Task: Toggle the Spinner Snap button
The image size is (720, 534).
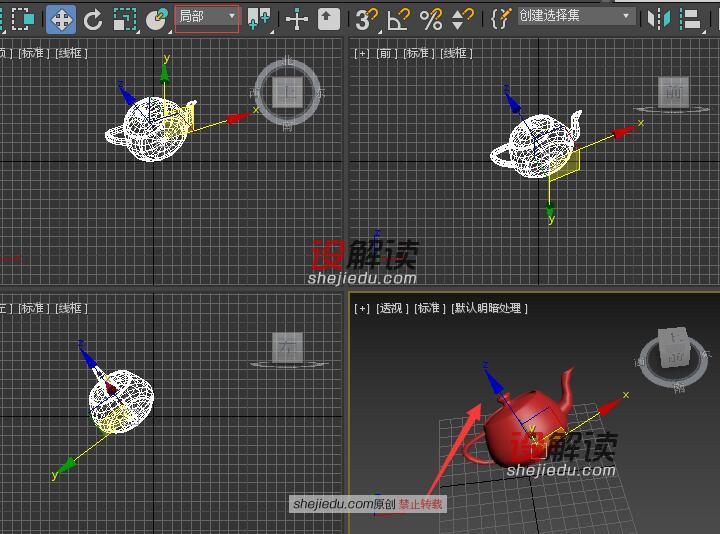Action: tap(462, 20)
